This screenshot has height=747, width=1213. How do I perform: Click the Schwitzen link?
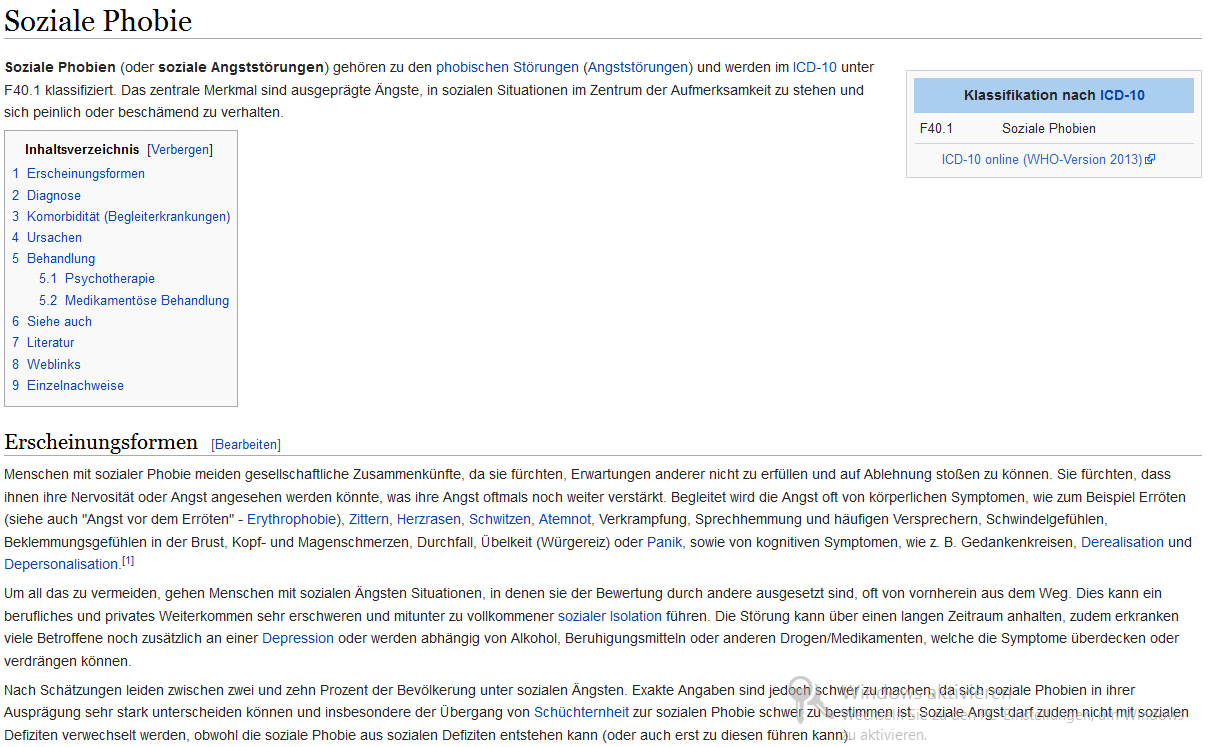pos(500,519)
